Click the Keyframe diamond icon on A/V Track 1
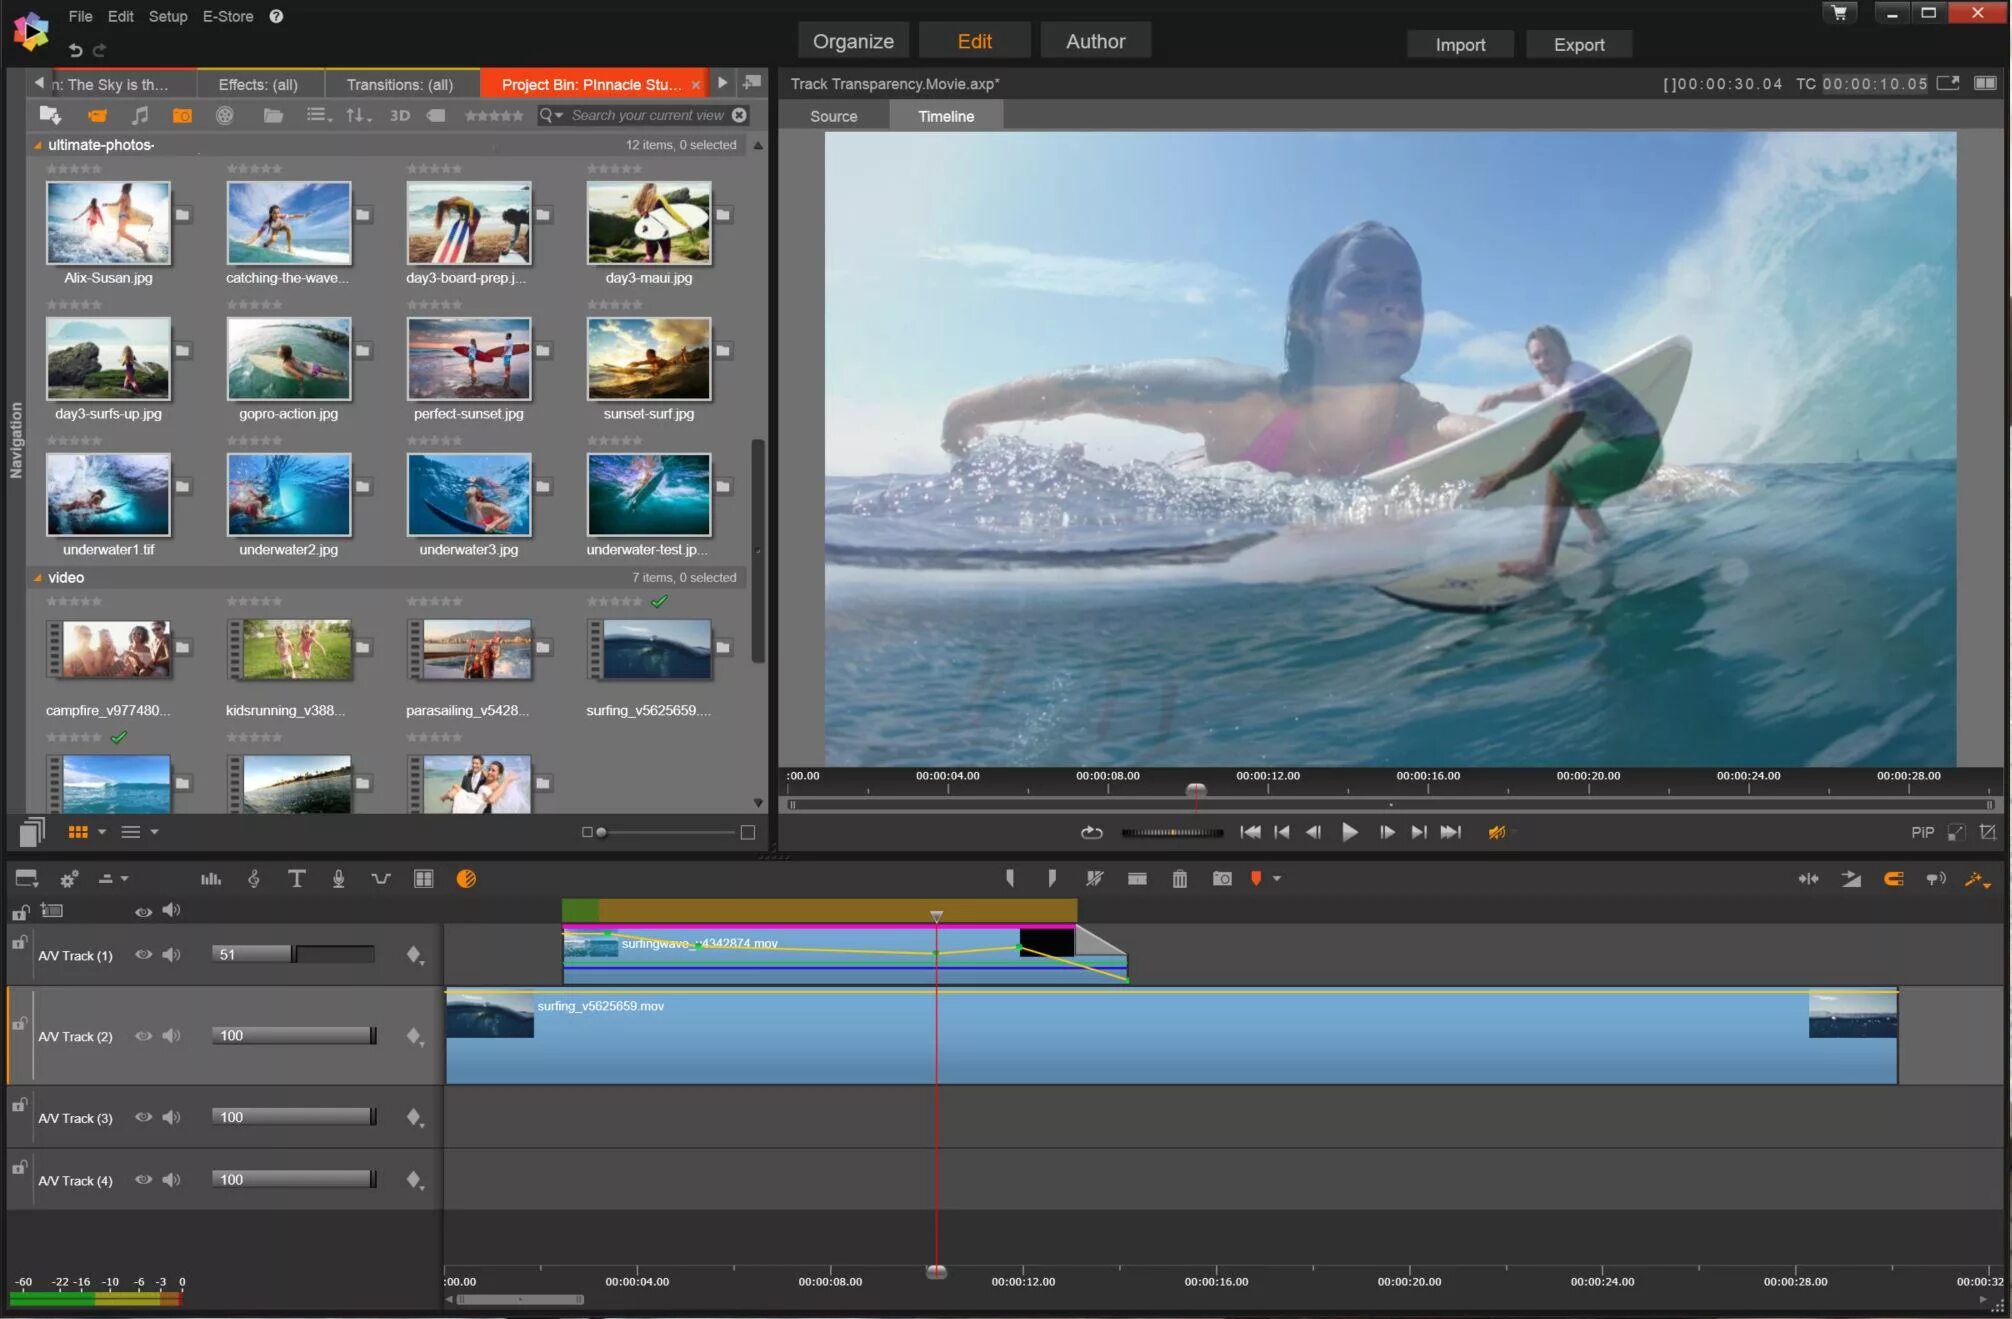Image resolution: width=2012 pixels, height=1319 pixels. (x=412, y=955)
